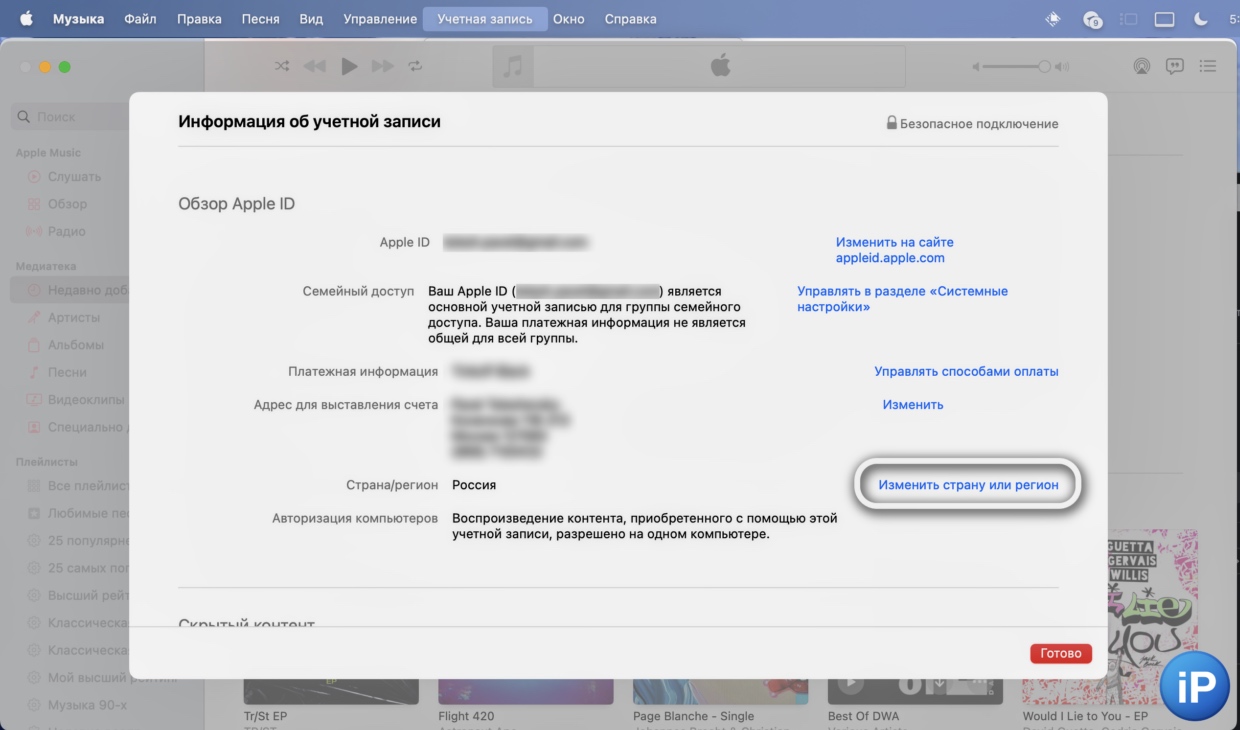This screenshot has height=730, width=1240.
Task: Open Управлять в разделе «Системные настройки» link
Action: tap(903, 299)
